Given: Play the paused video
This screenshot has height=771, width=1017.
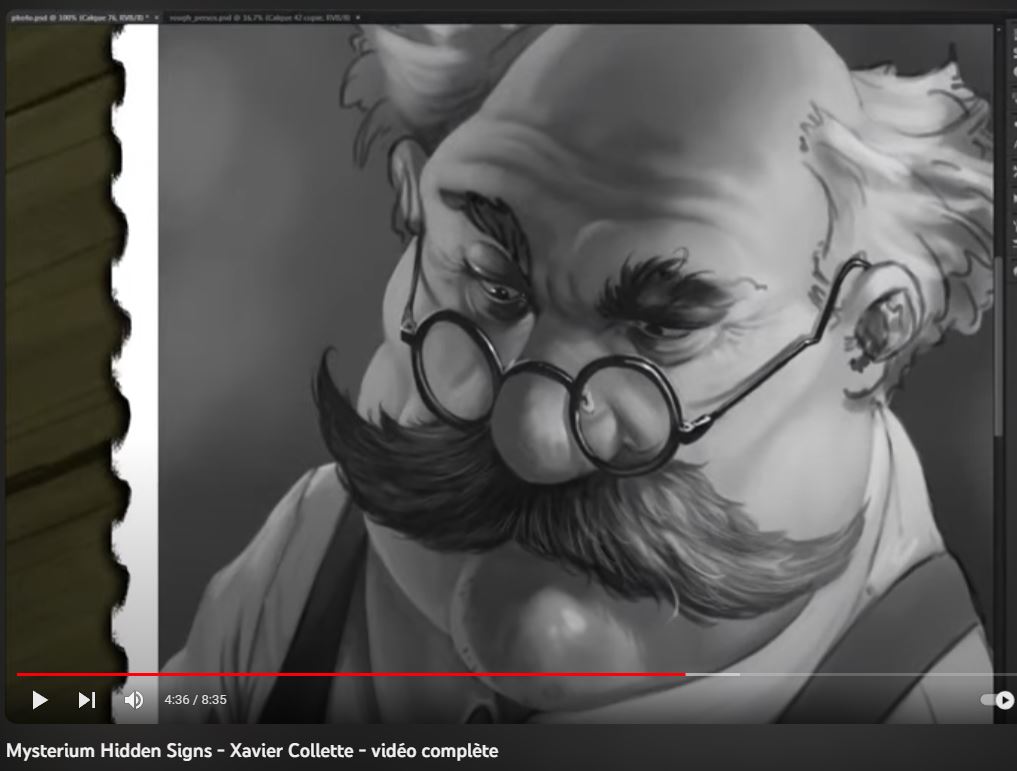Looking at the screenshot, I should pyautogui.click(x=40, y=700).
